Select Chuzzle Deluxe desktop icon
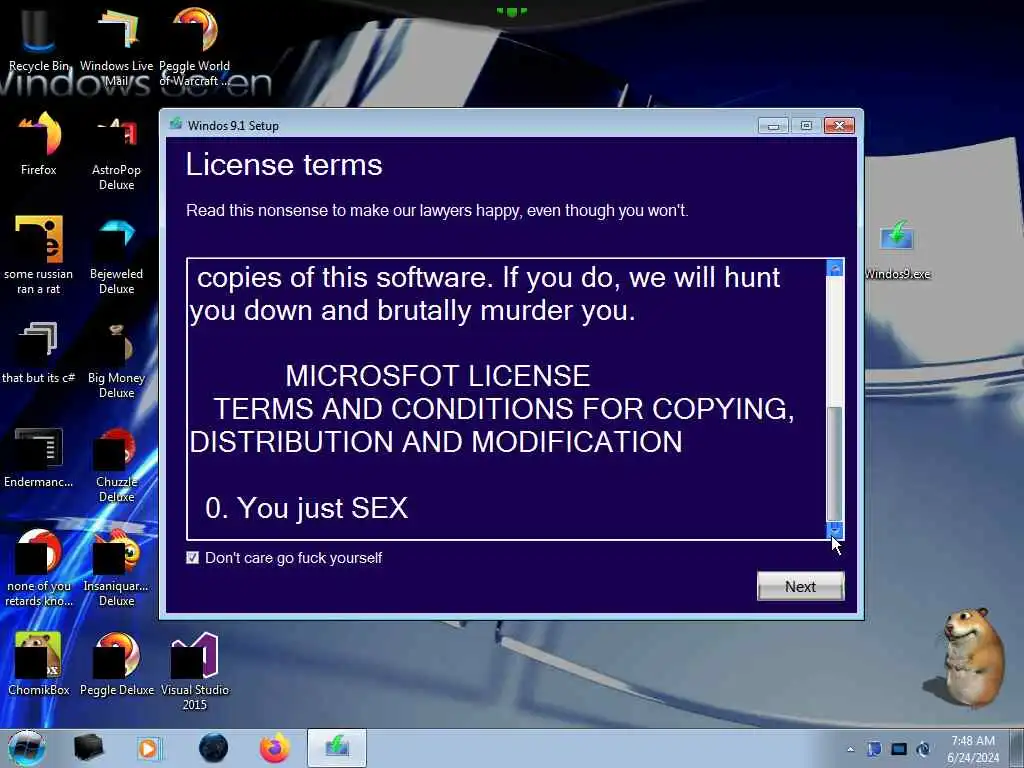Image resolution: width=1024 pixels, height=768 pixels. (x=116, y=464)
